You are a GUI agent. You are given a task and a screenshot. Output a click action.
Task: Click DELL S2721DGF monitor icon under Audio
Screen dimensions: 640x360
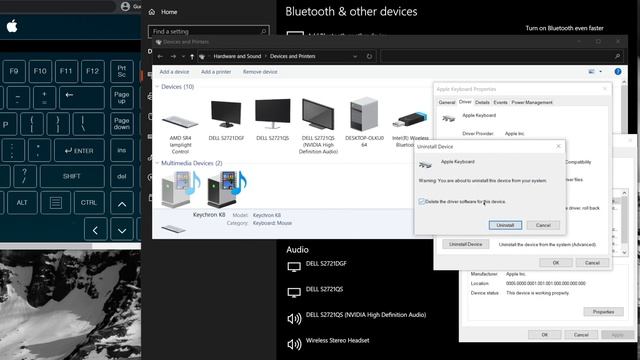(294, 267)
